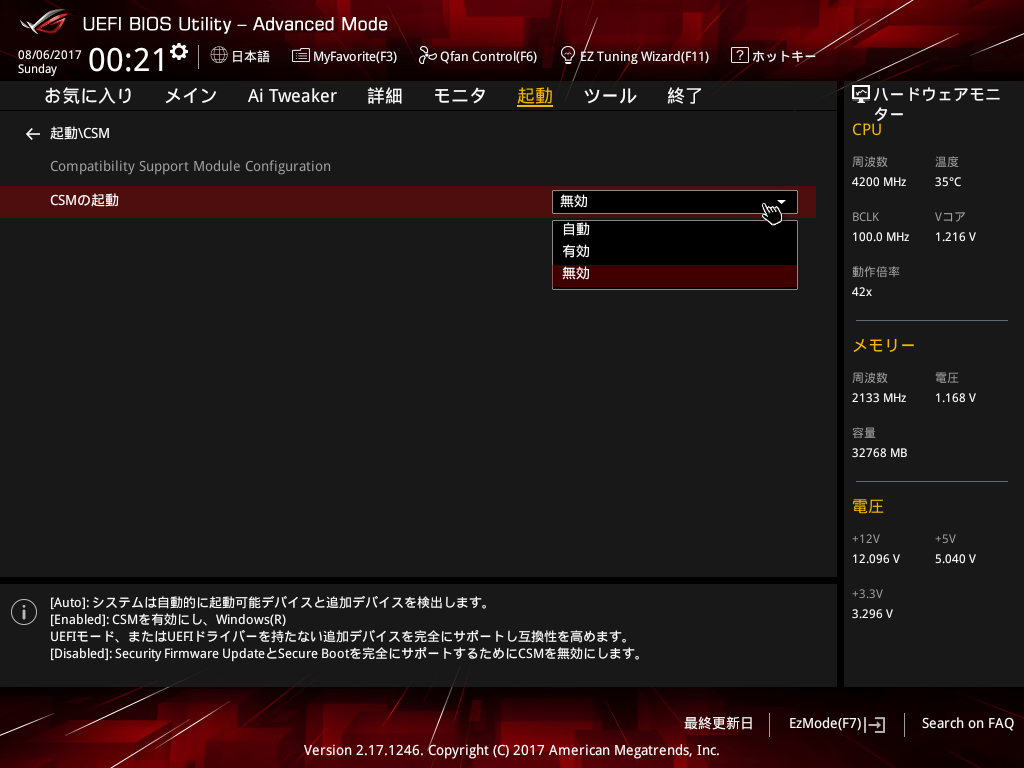Viewport: 1024px width, 768px height.
Task: Open the ホットキー help
Action: click(773, 56)
